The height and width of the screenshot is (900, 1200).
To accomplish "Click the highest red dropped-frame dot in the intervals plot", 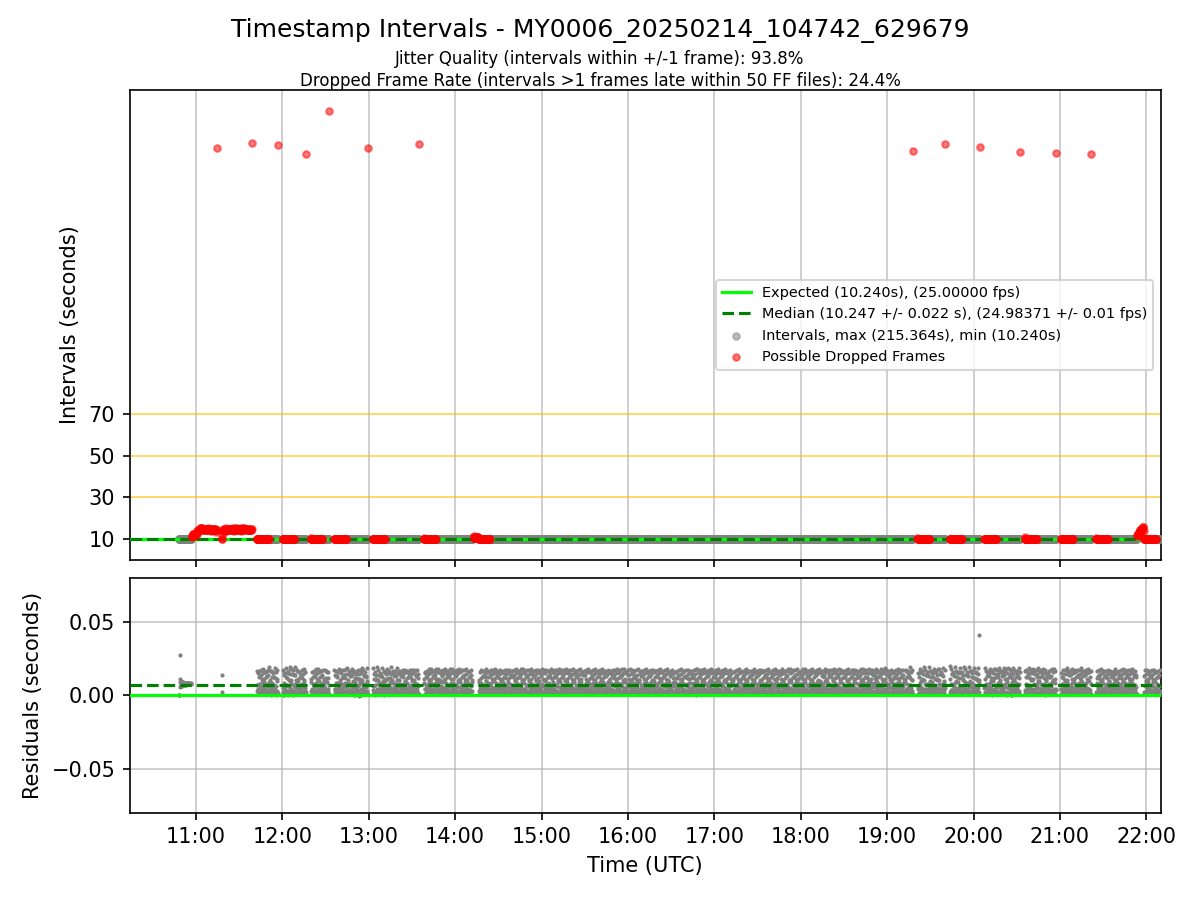I will coord(329,111).
